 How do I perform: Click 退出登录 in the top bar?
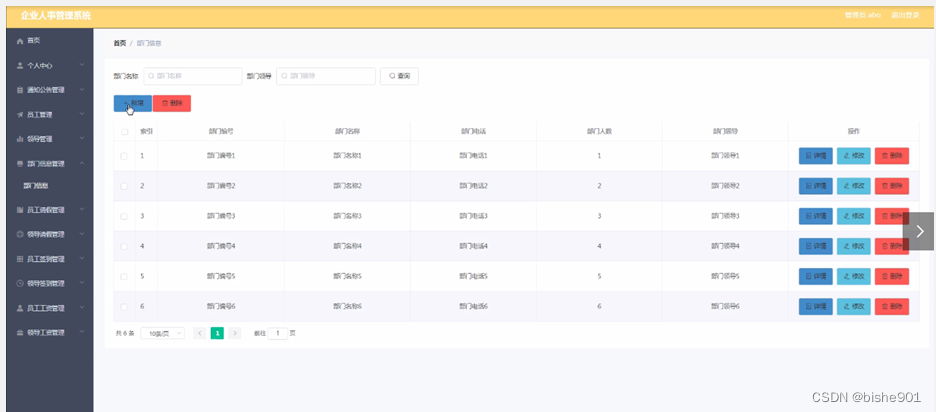tap(905, 15)
